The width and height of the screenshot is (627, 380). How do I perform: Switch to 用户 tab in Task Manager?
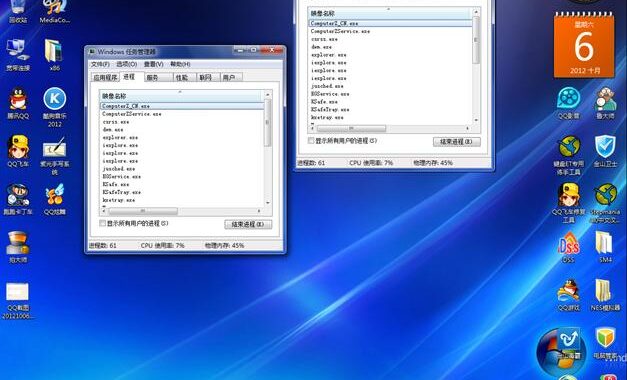(x=232, y=78)
